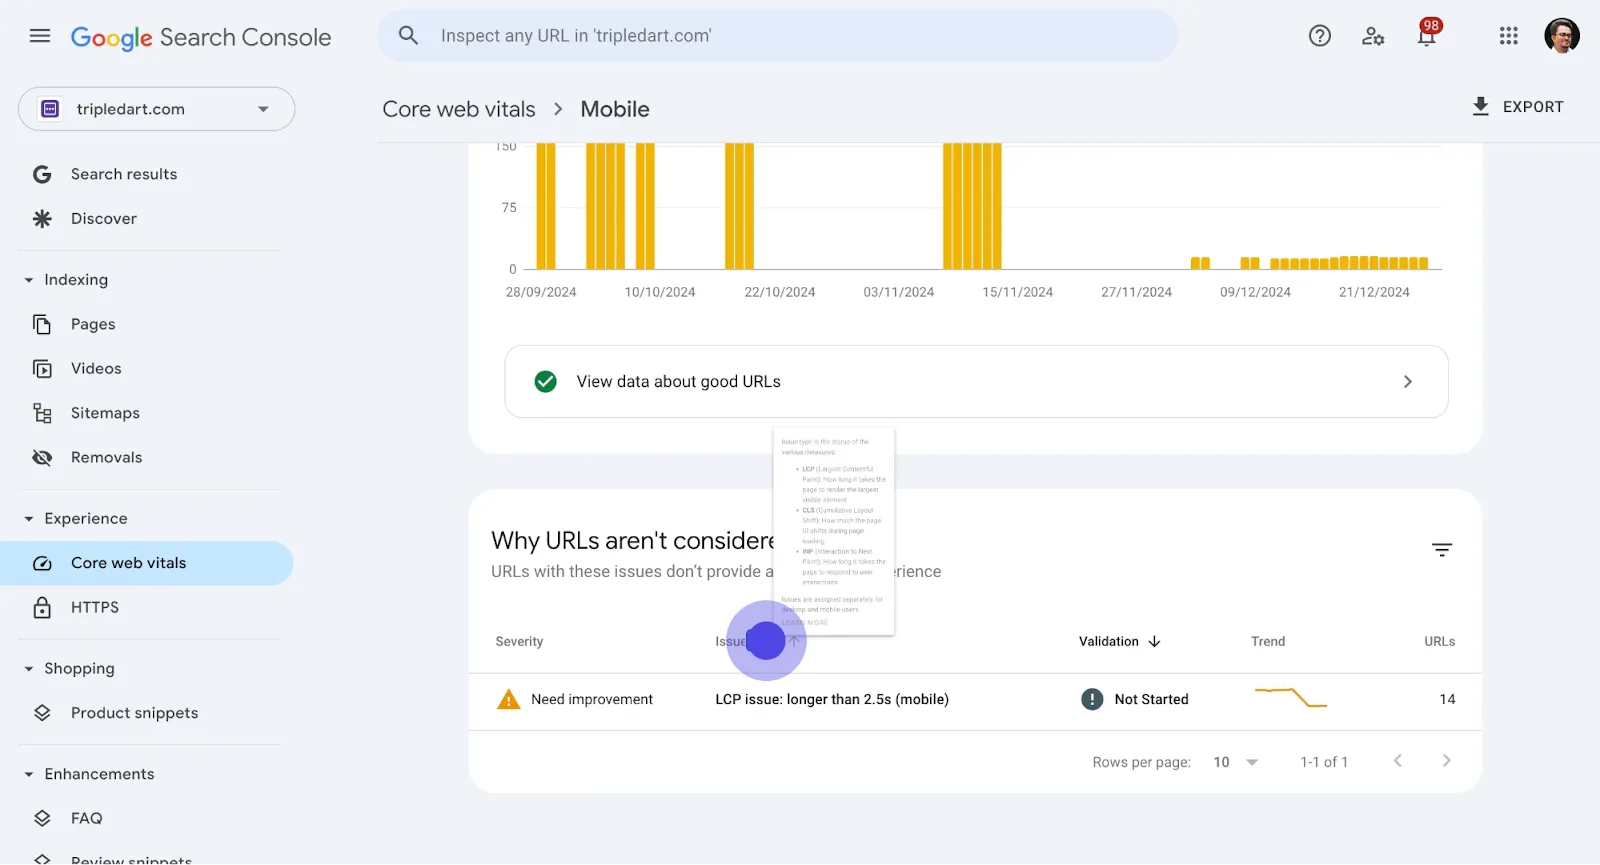Click the LCP issue trend sparkline
Screen dimensions: 1600x865
[x=1291, y=698]
